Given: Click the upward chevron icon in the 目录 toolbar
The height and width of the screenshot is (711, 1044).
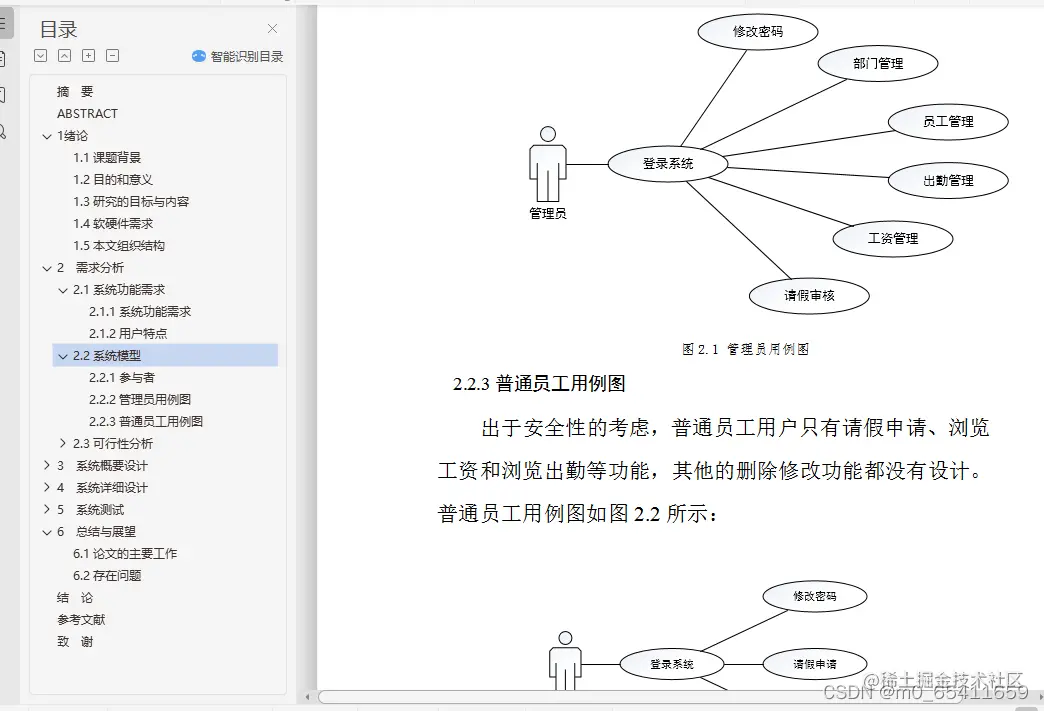Looking at the screenshot, I should pos(64,54).
